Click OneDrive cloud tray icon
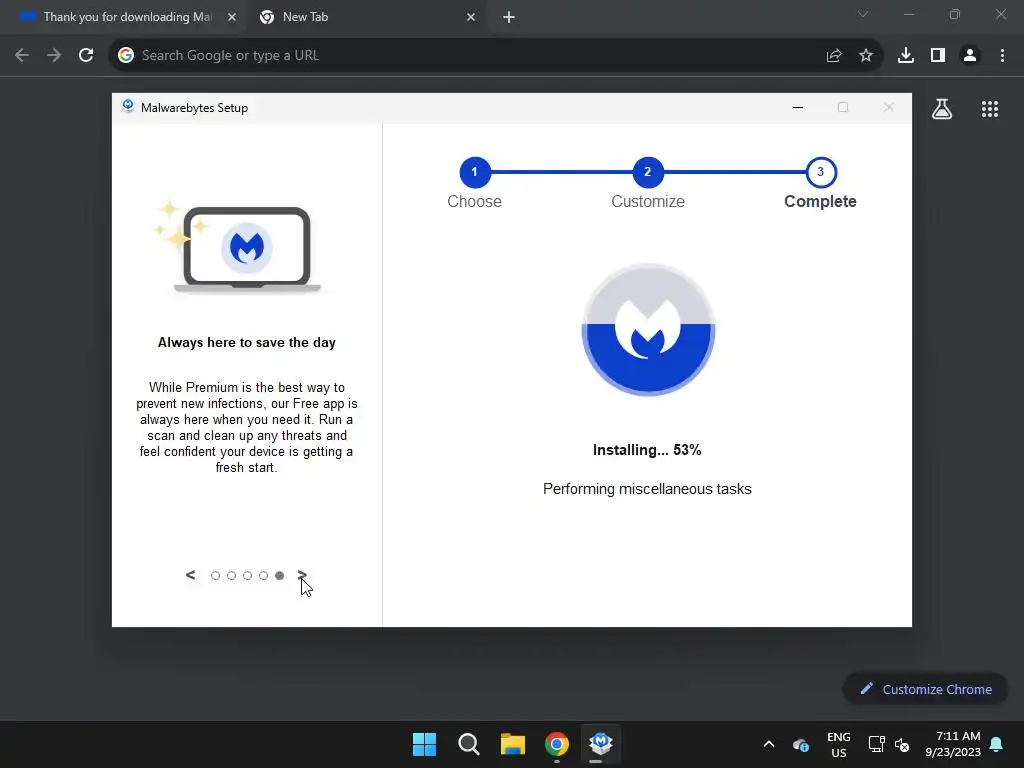 (801, 744)
